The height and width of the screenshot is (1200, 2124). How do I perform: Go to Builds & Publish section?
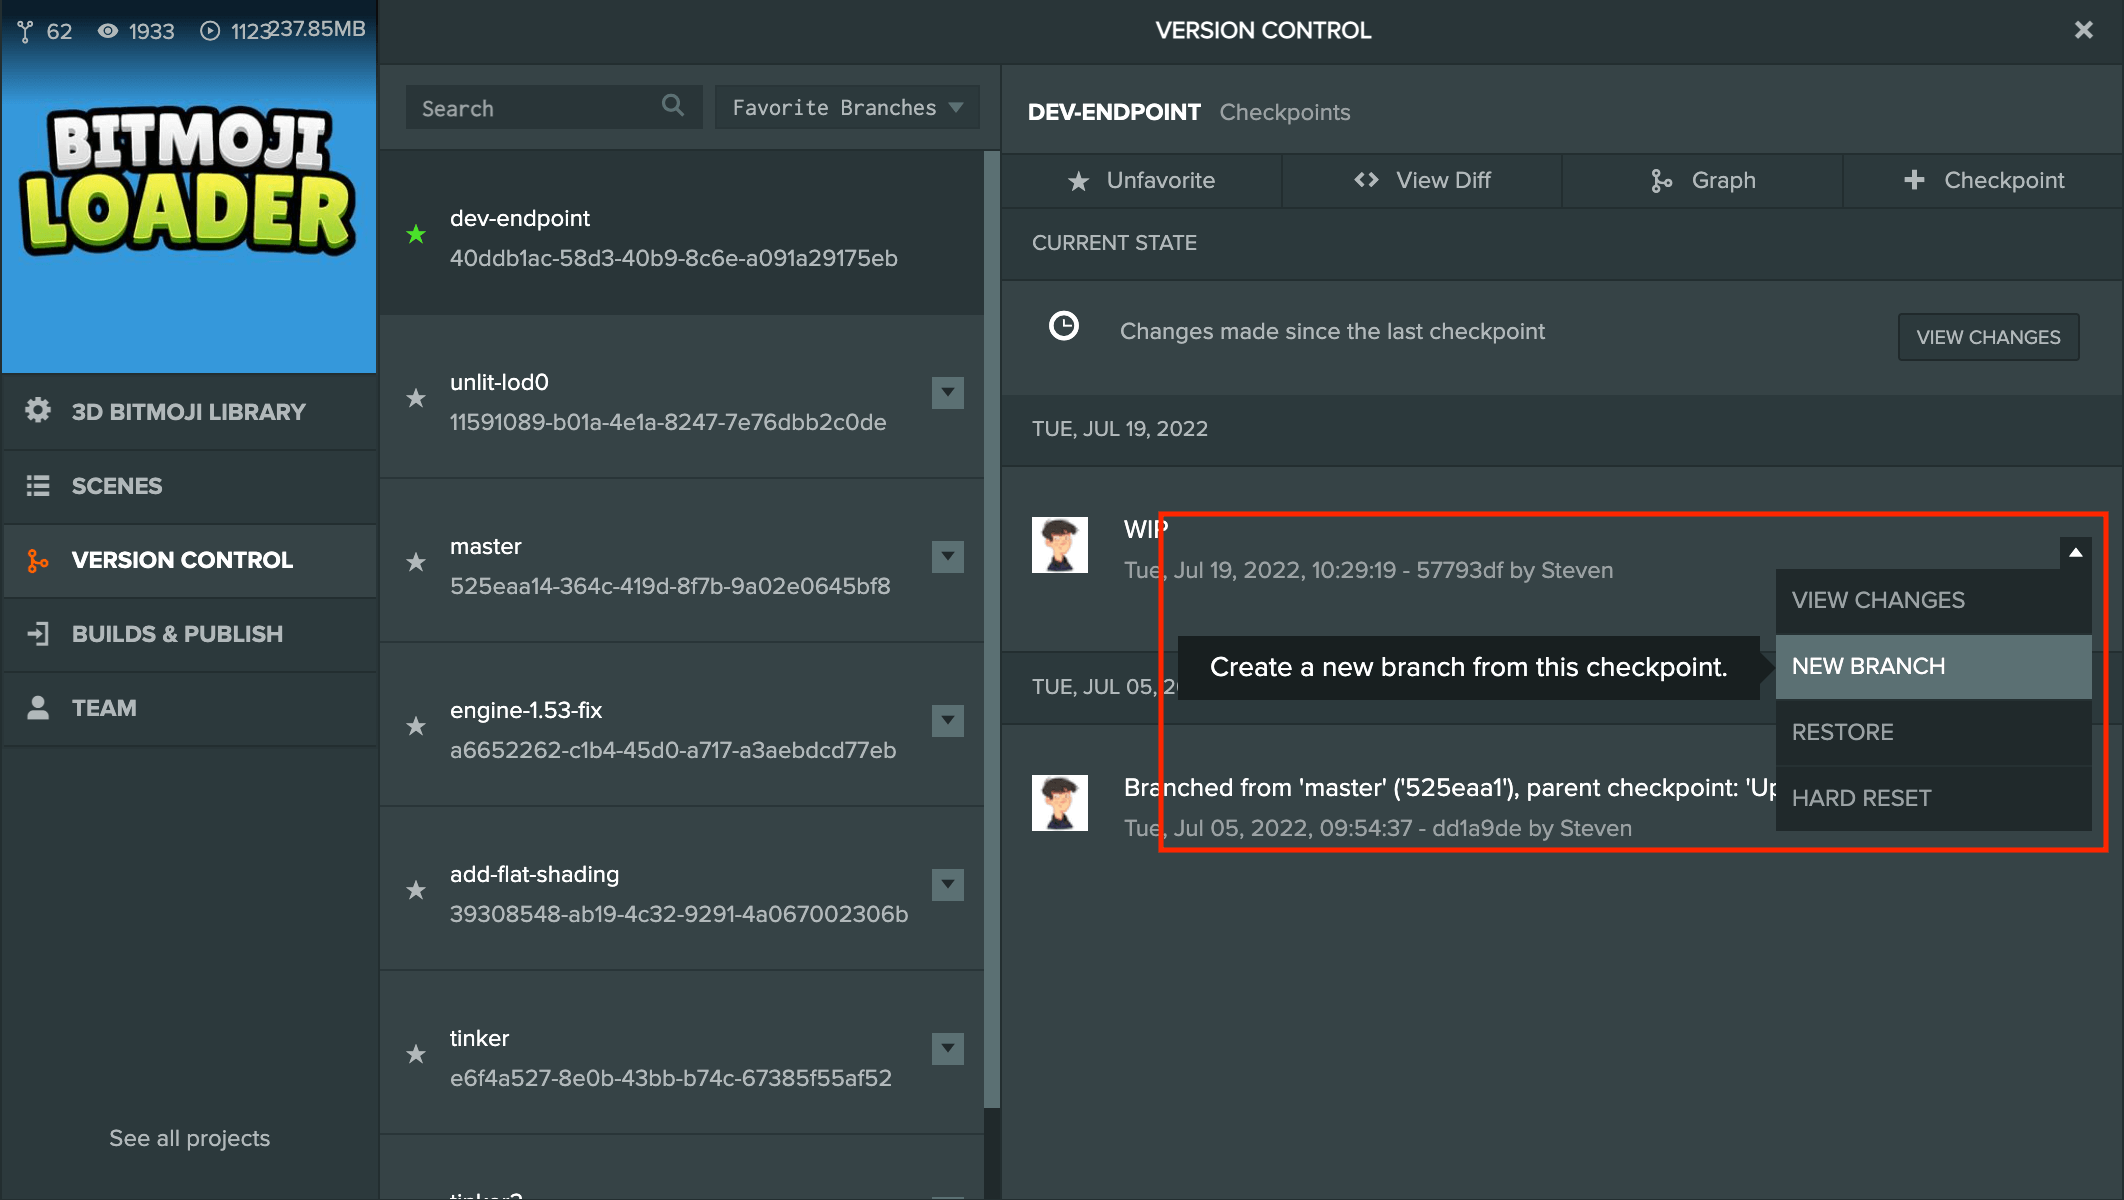click(177, 634)
